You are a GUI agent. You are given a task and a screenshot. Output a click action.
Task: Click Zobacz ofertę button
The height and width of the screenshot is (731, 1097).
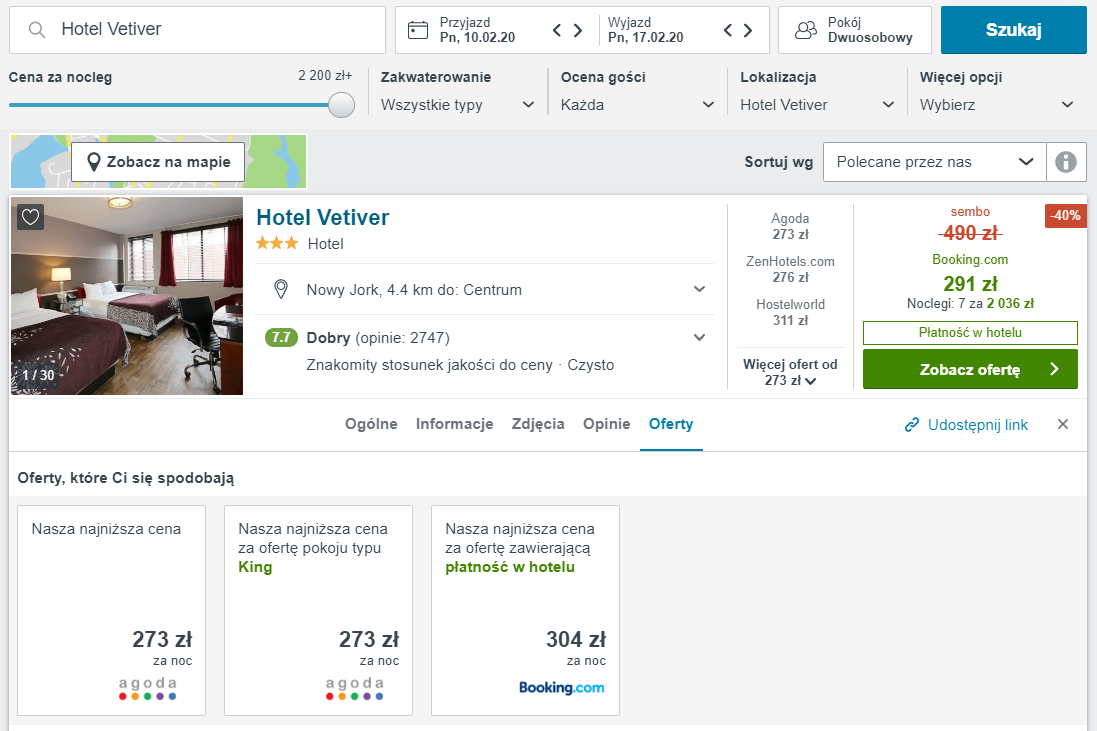[970, 369]
